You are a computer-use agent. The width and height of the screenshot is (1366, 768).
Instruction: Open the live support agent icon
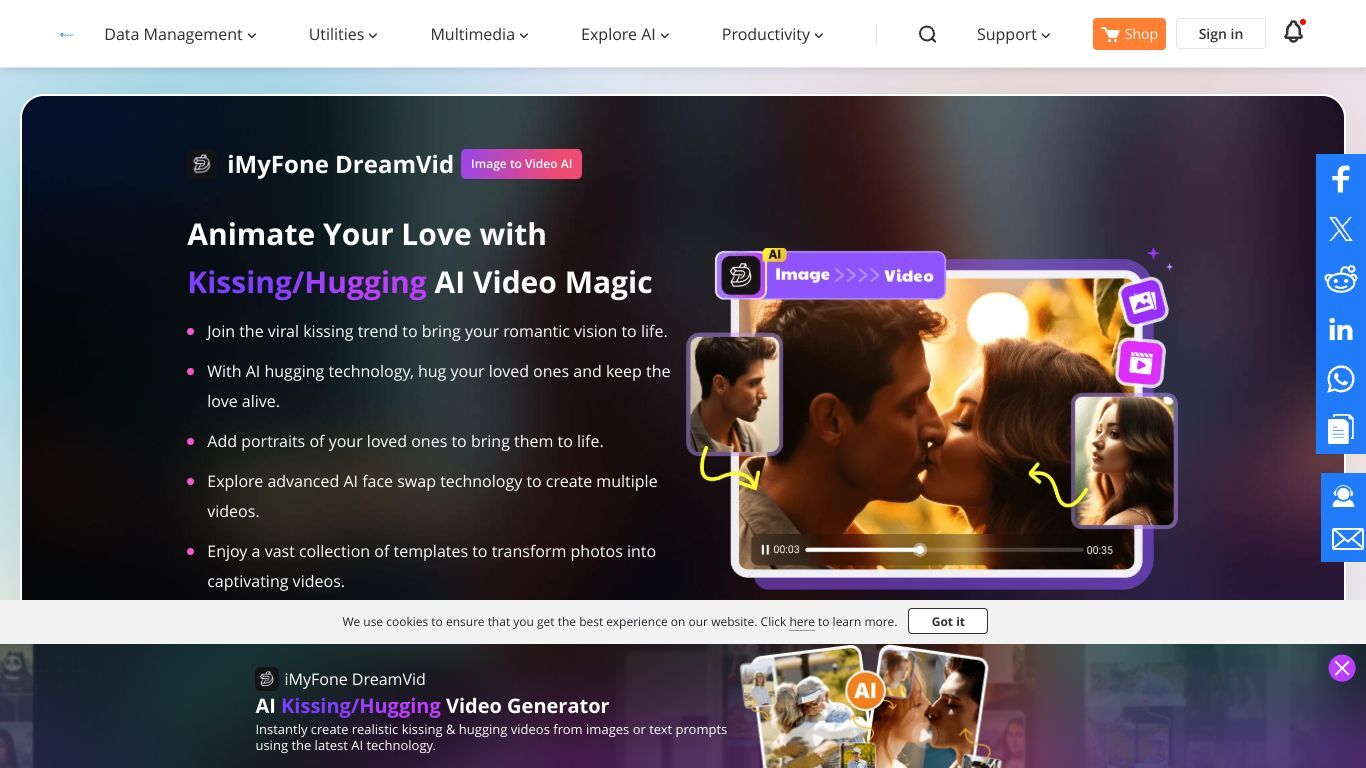click(1343, 496)
